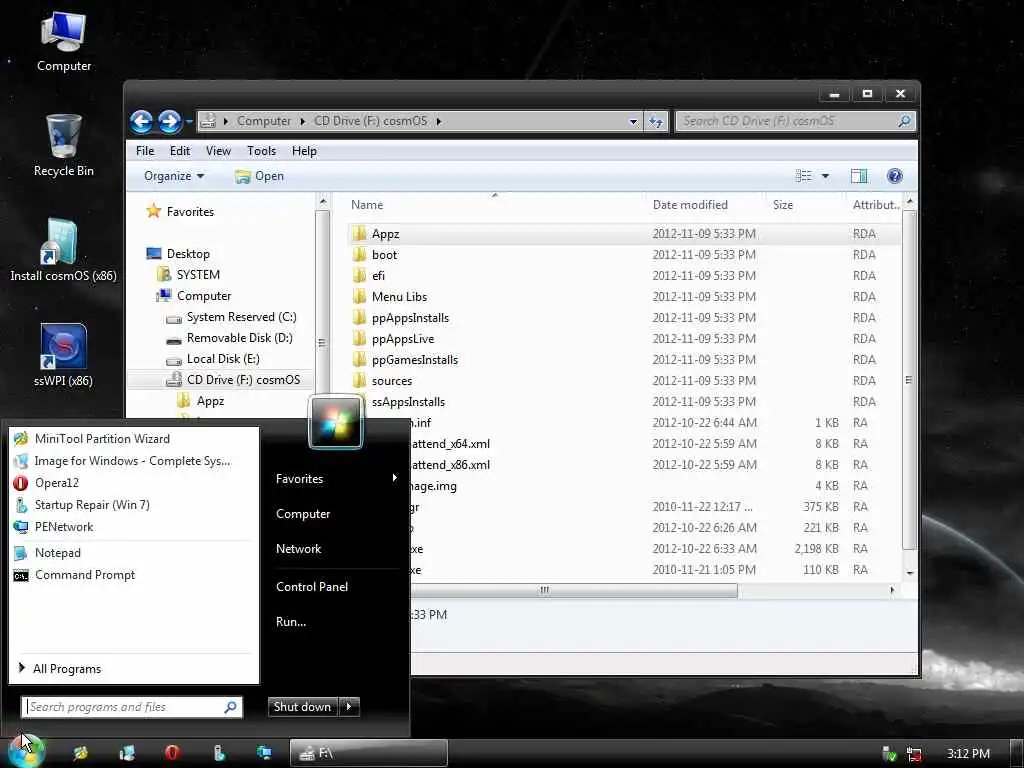Click the F:\ taskbar window button
Viewport: 1024px width, 768px height.
tap(368, 753)
